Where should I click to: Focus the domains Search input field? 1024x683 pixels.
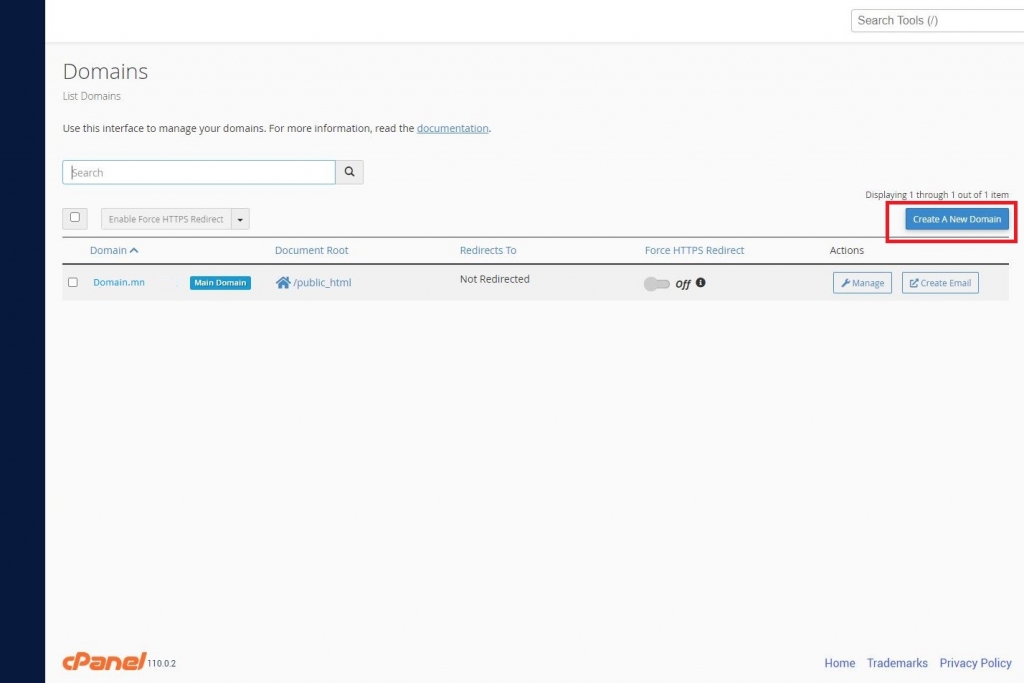199,172
